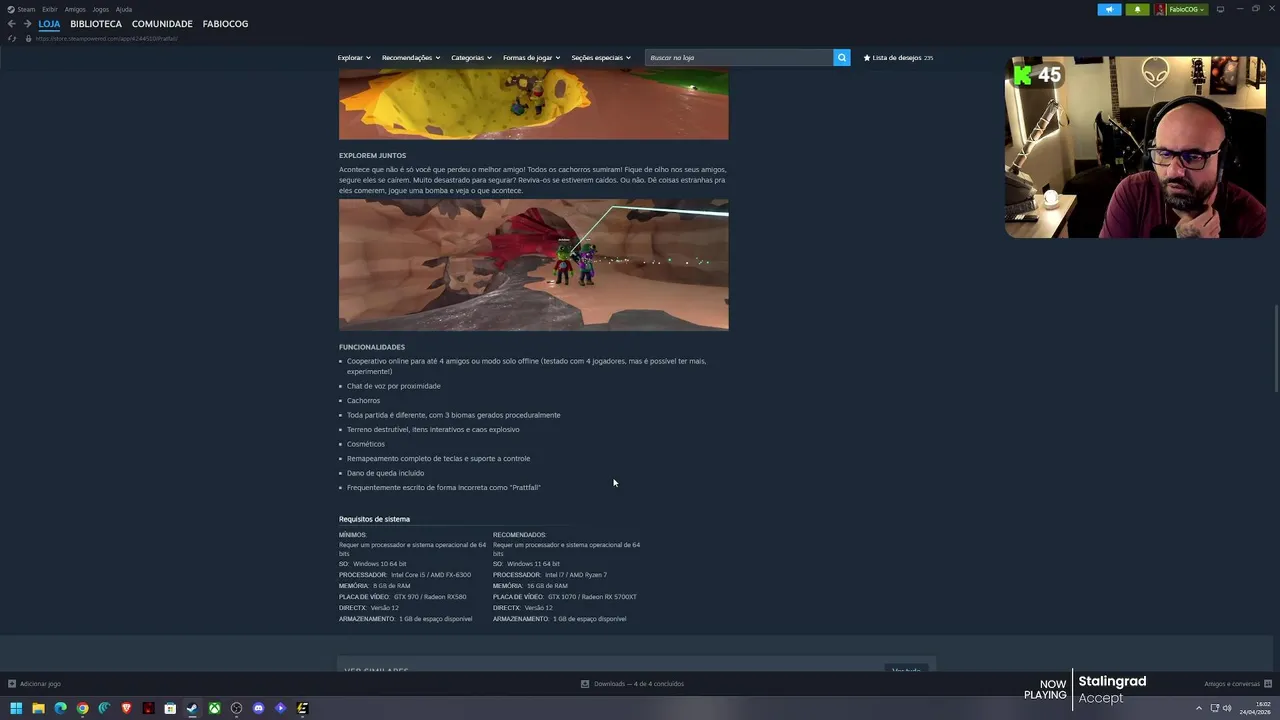
Task: Click the FabioCOG profile avatar
Action: coord(1160,9)
